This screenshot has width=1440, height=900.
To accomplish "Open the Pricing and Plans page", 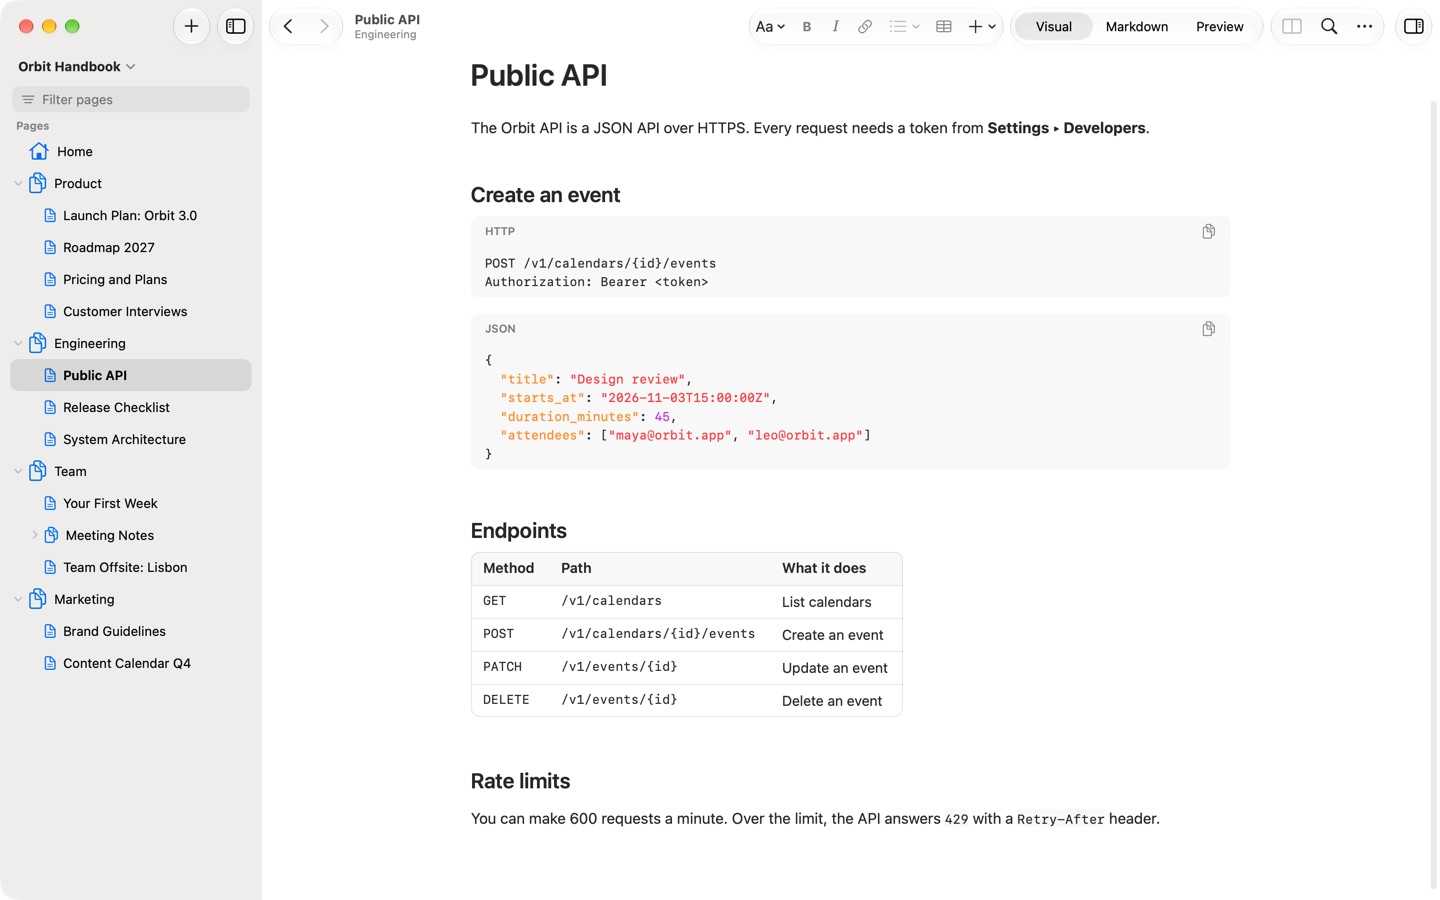I will click(x=130, y=279).
